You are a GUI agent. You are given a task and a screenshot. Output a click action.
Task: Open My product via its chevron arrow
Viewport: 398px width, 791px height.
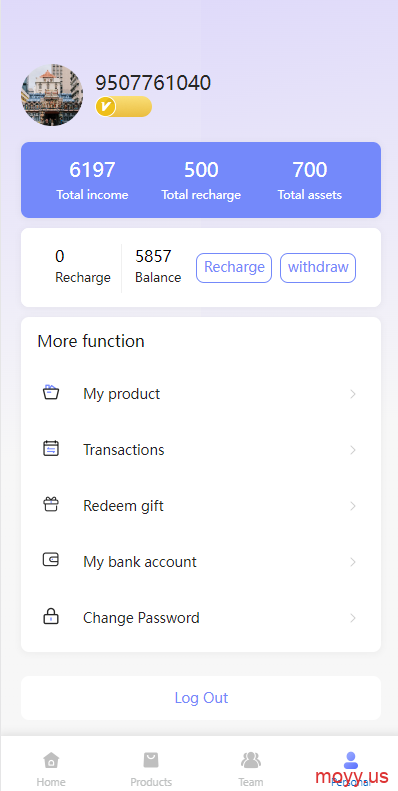353,394
